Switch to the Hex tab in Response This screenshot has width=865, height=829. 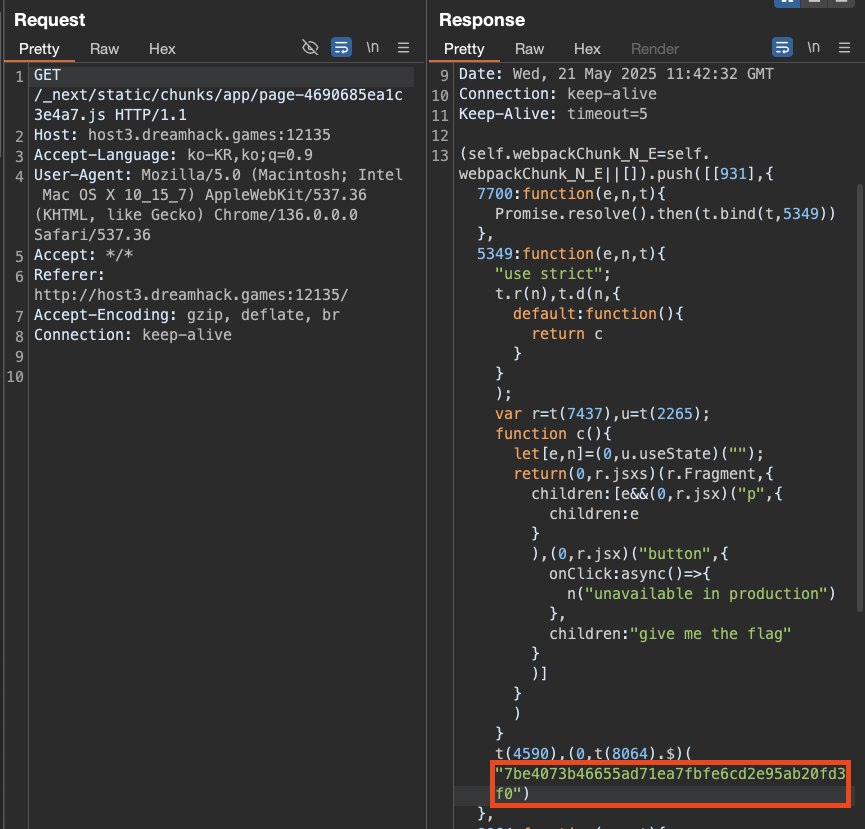[x=587, y=49]
